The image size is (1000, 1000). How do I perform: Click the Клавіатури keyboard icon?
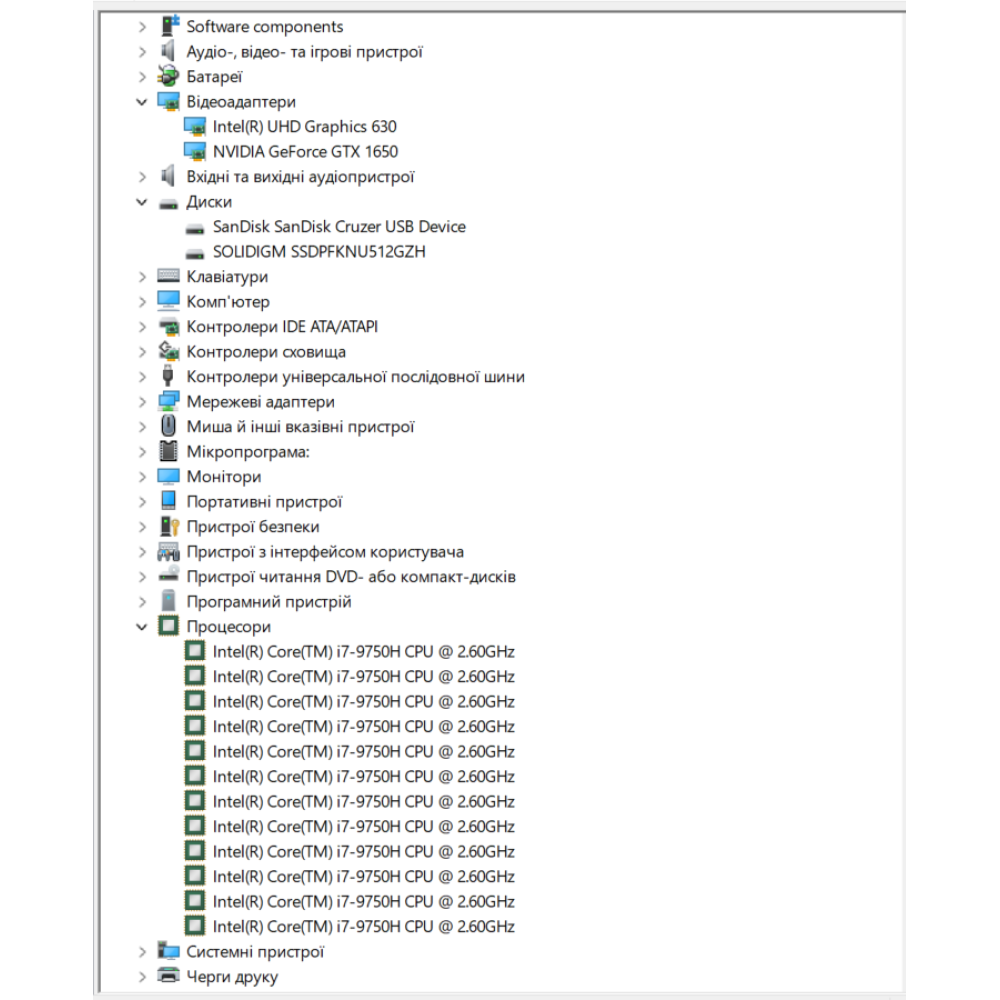[169, 276]
